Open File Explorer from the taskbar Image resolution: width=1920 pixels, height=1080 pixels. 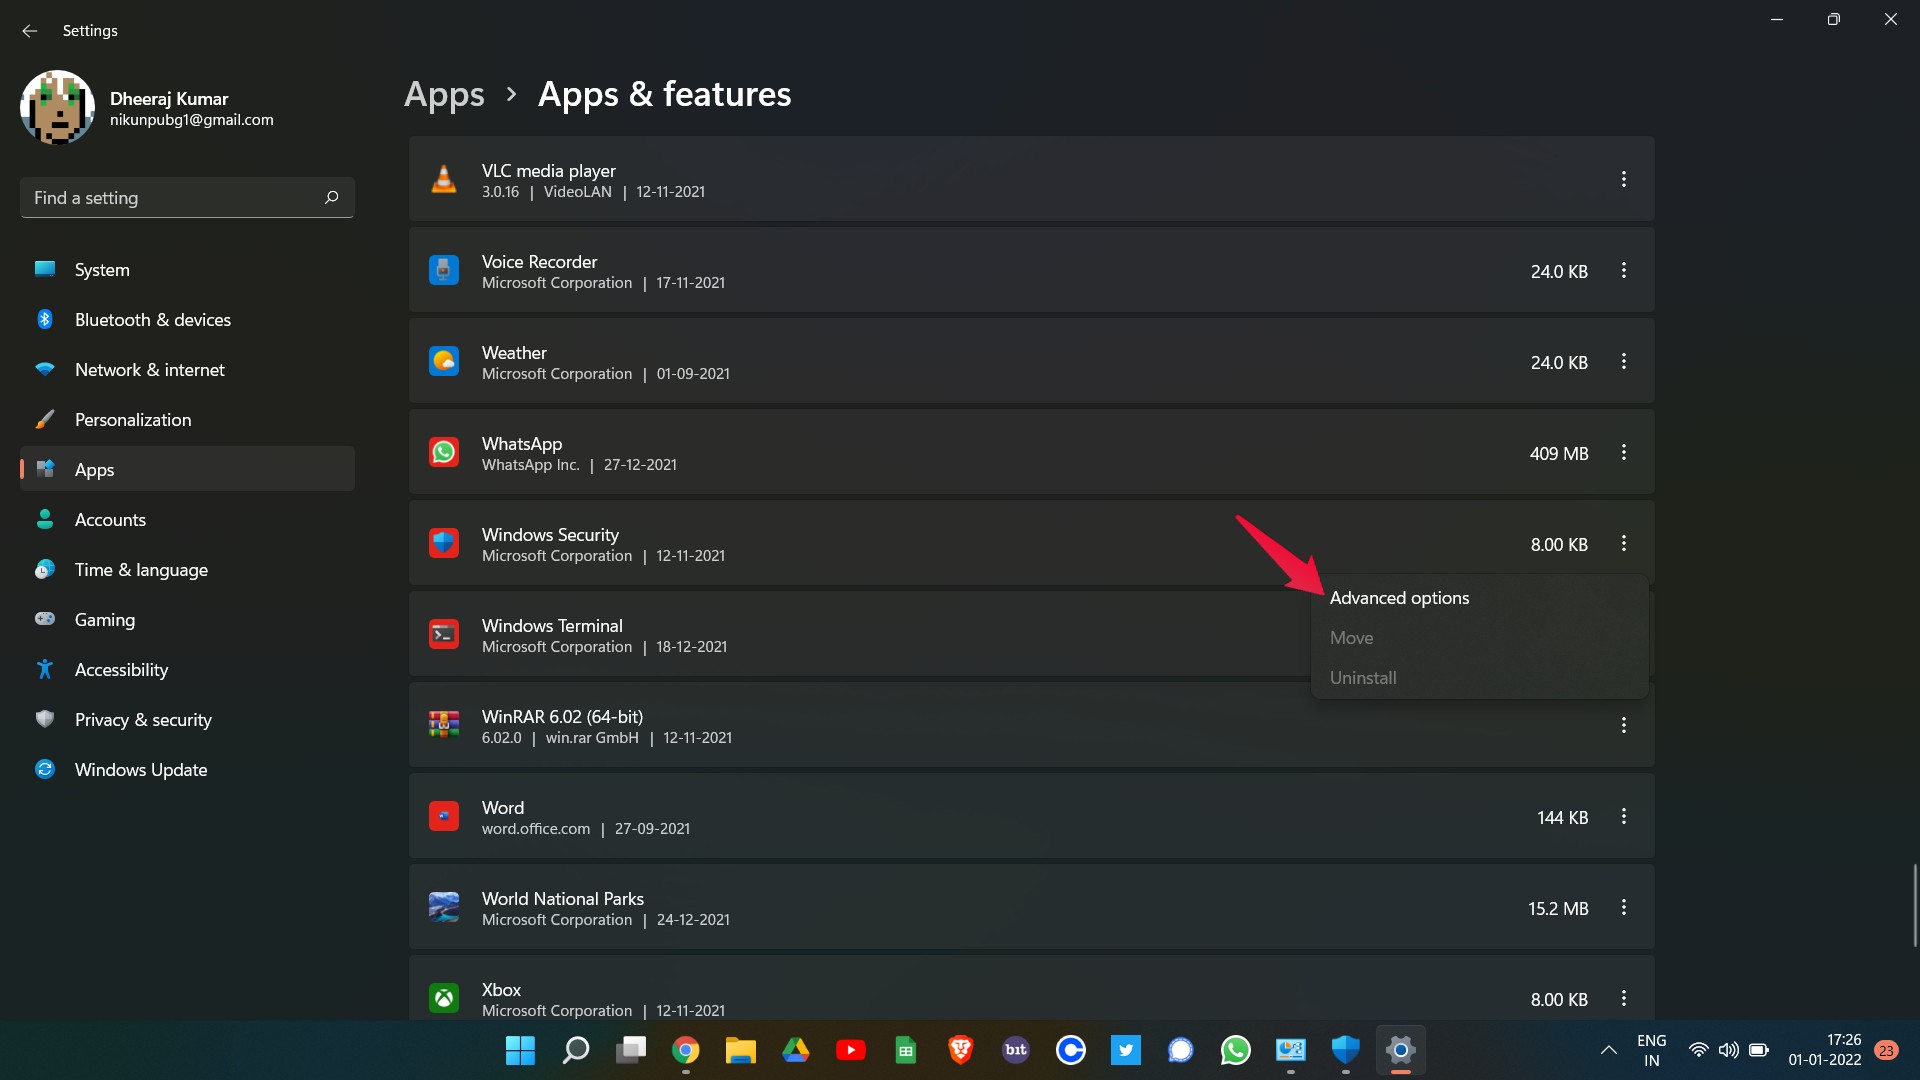(x=741, y=1050)
